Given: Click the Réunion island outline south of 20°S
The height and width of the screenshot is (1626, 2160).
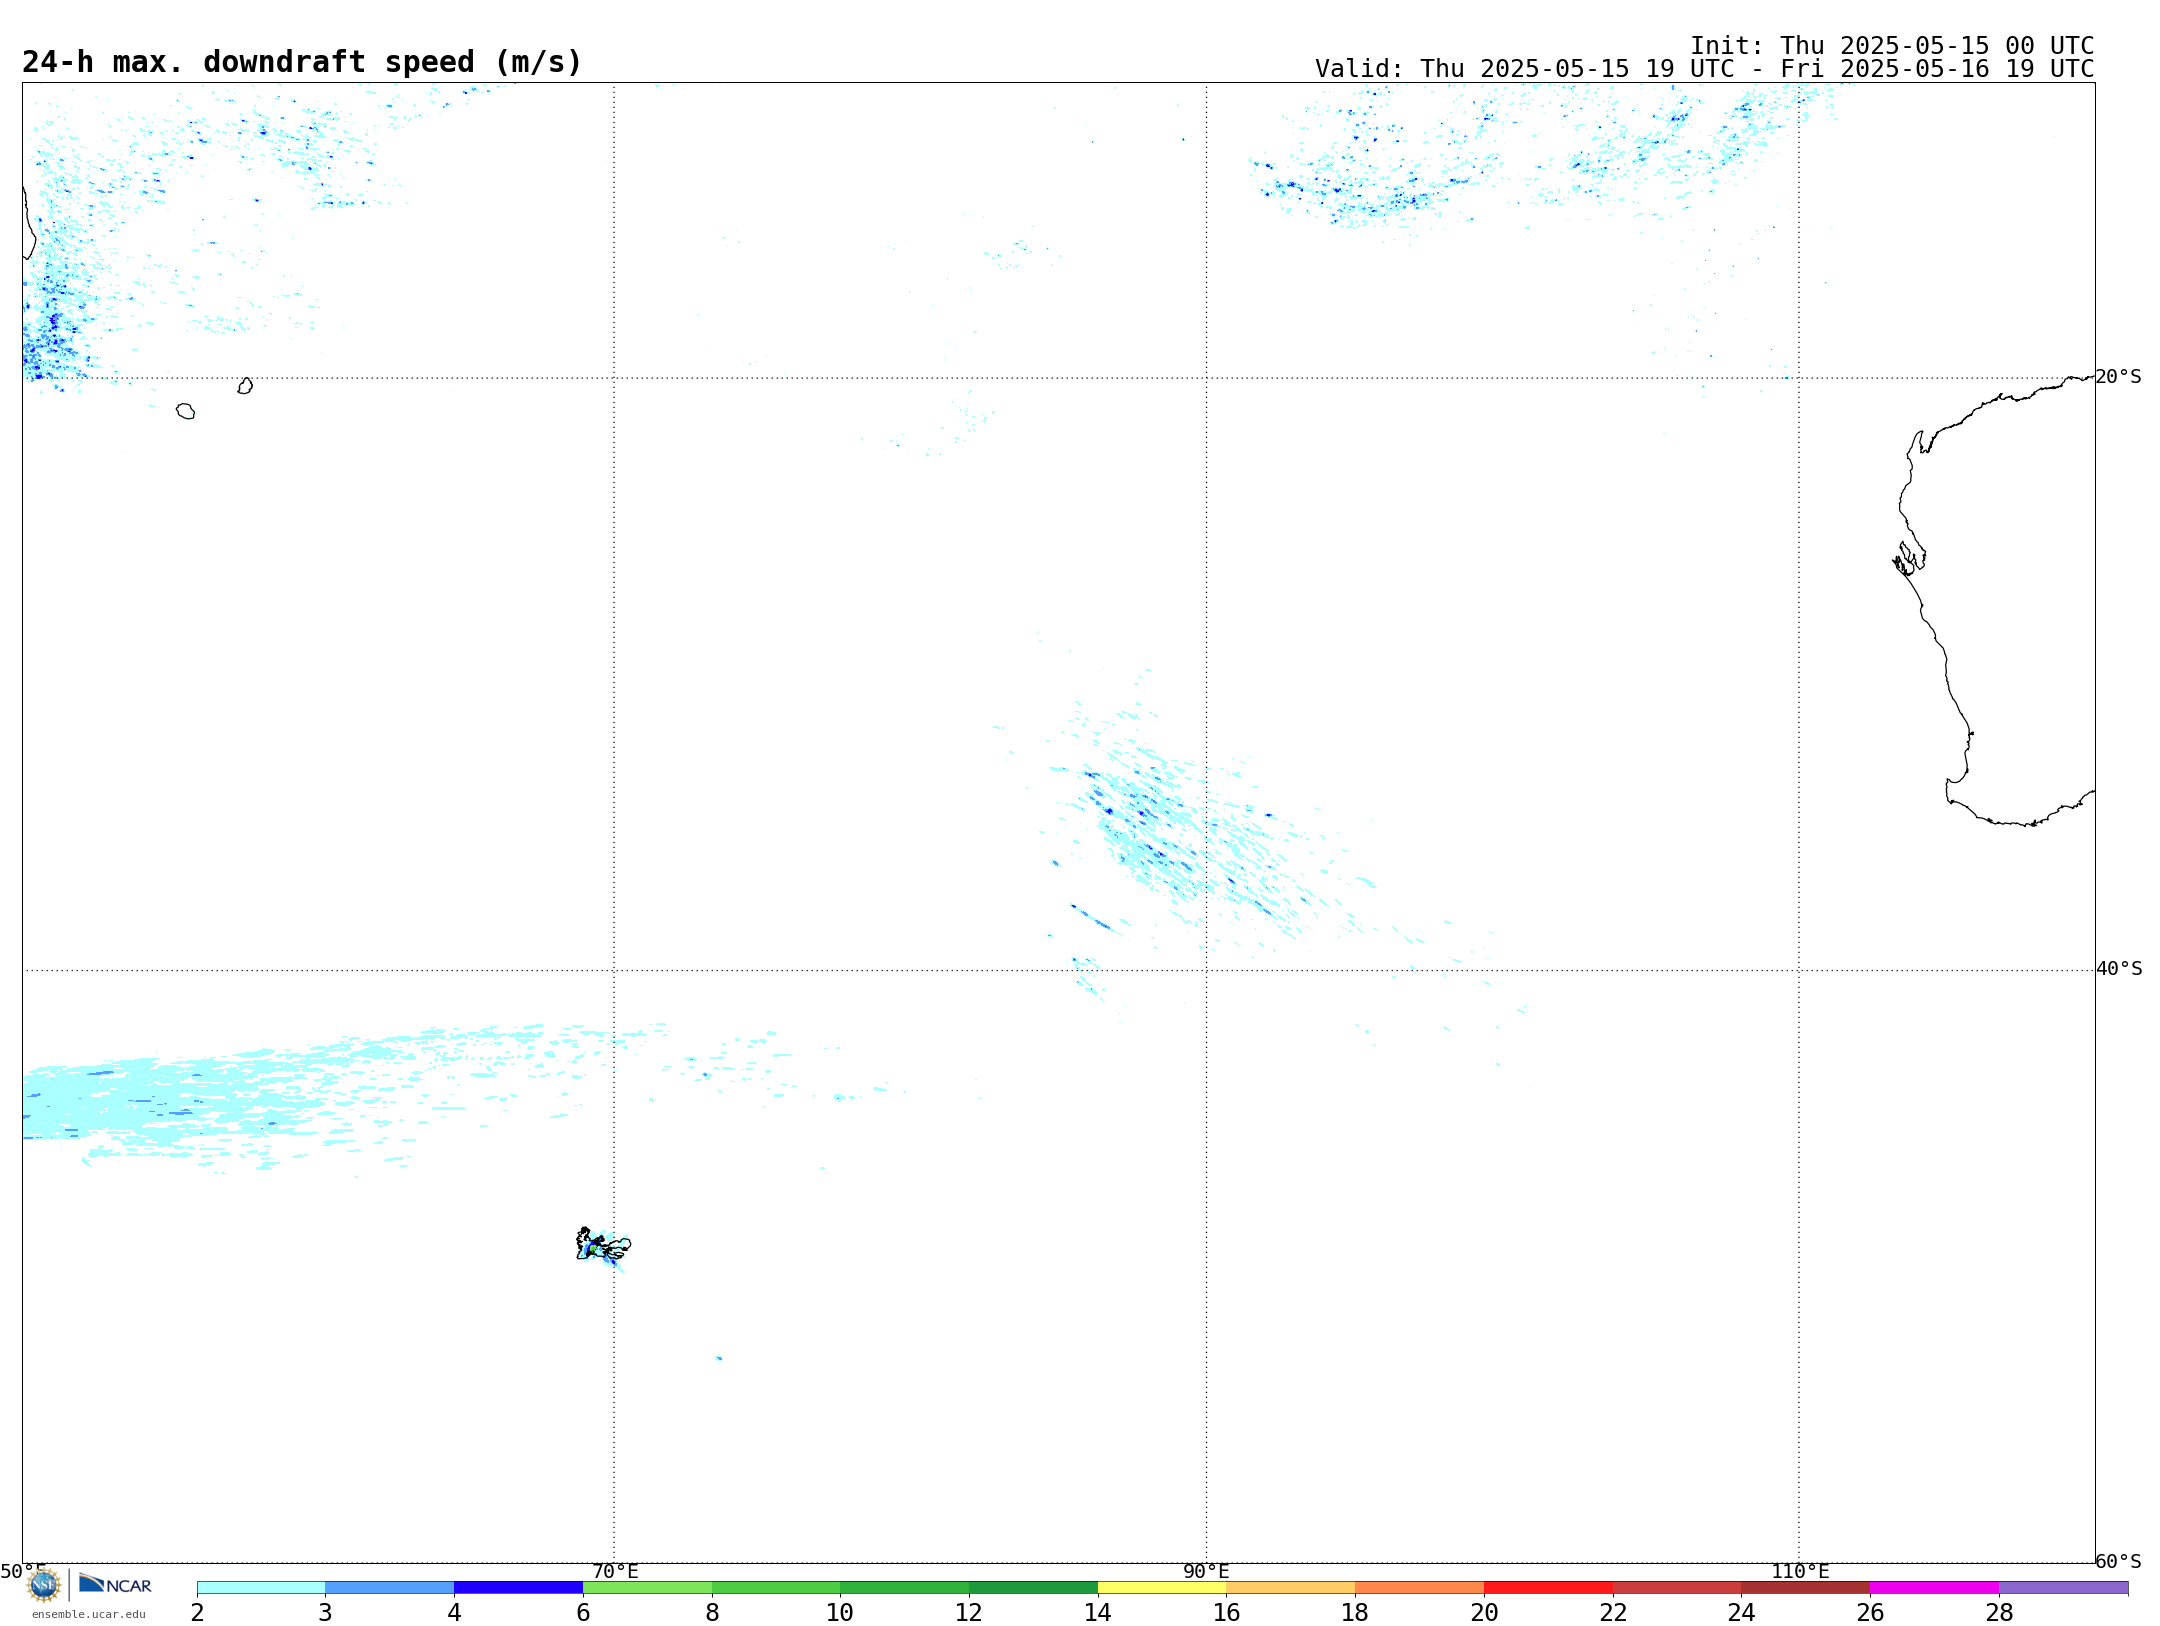Looking at the screenshot, I should click(185, 411).
